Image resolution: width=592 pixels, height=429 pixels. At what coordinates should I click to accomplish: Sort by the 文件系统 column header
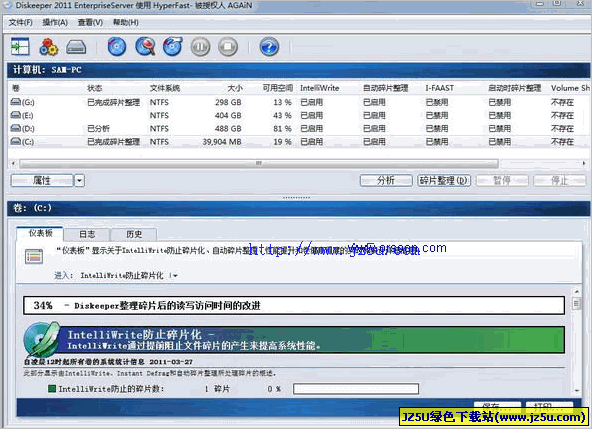165,88
